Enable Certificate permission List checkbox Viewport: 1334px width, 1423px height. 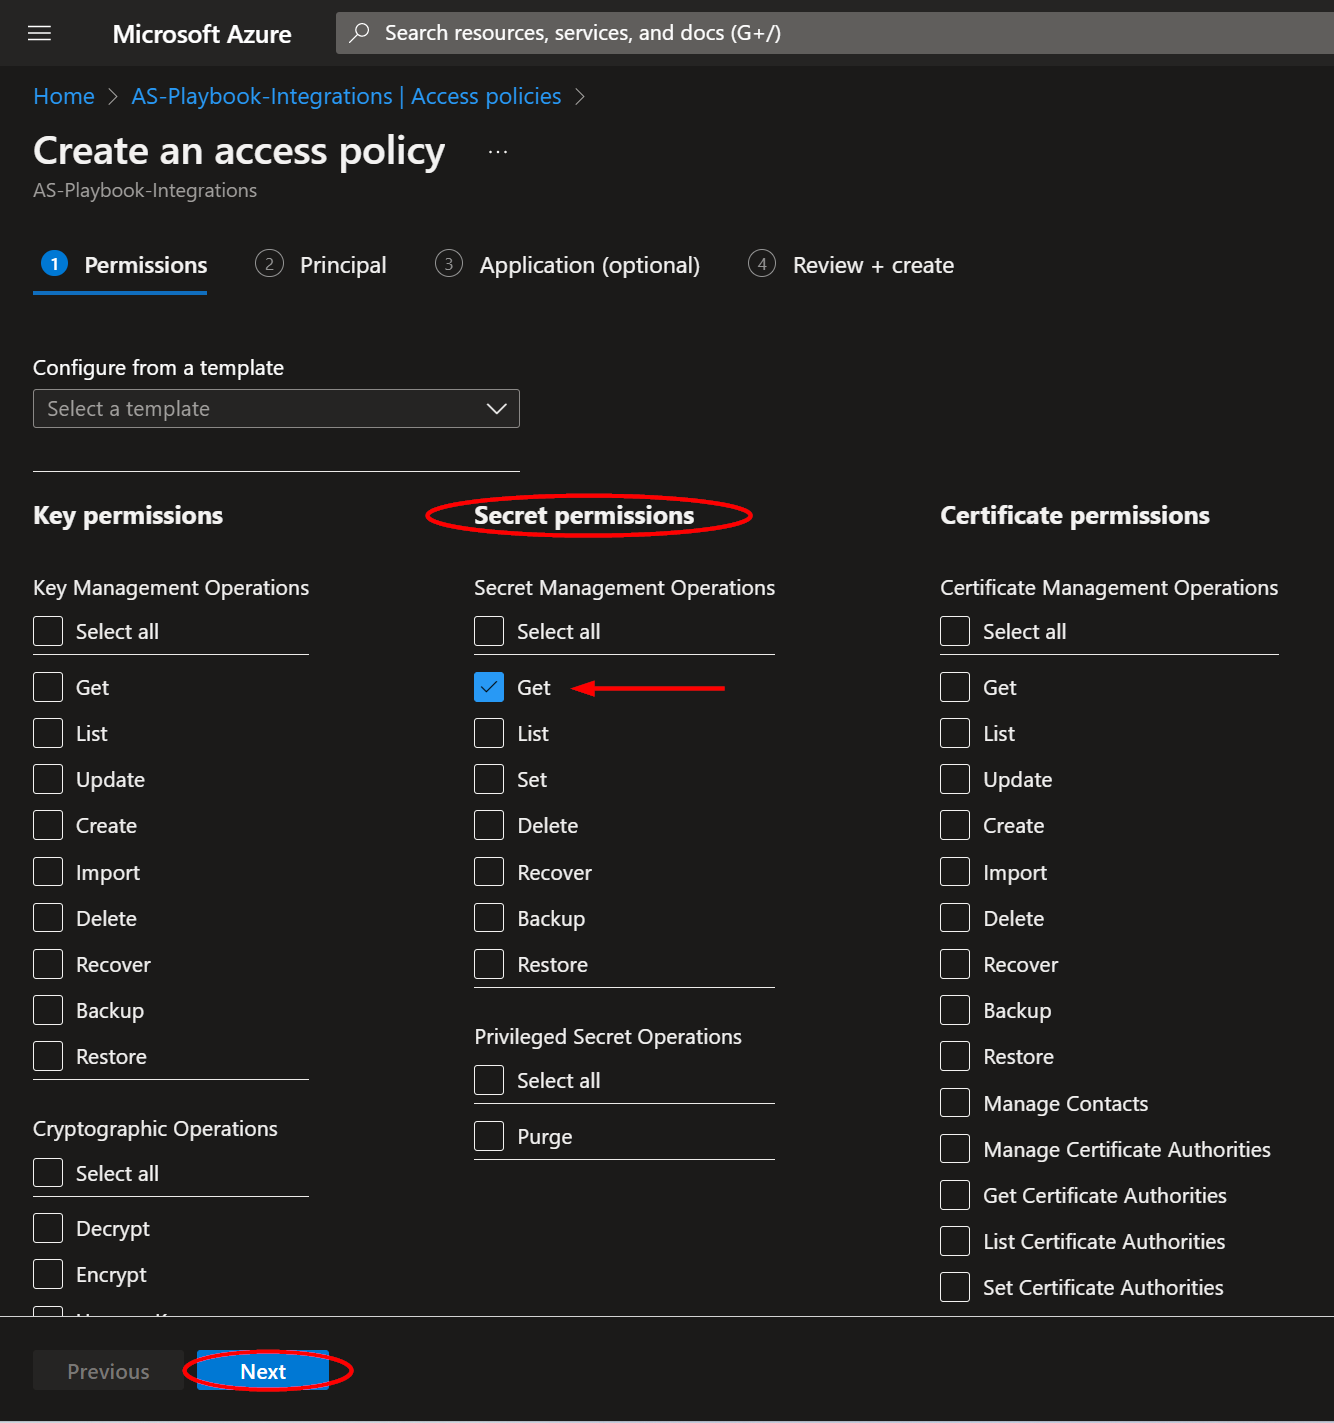pyautogui.click(x=955, y=733)
